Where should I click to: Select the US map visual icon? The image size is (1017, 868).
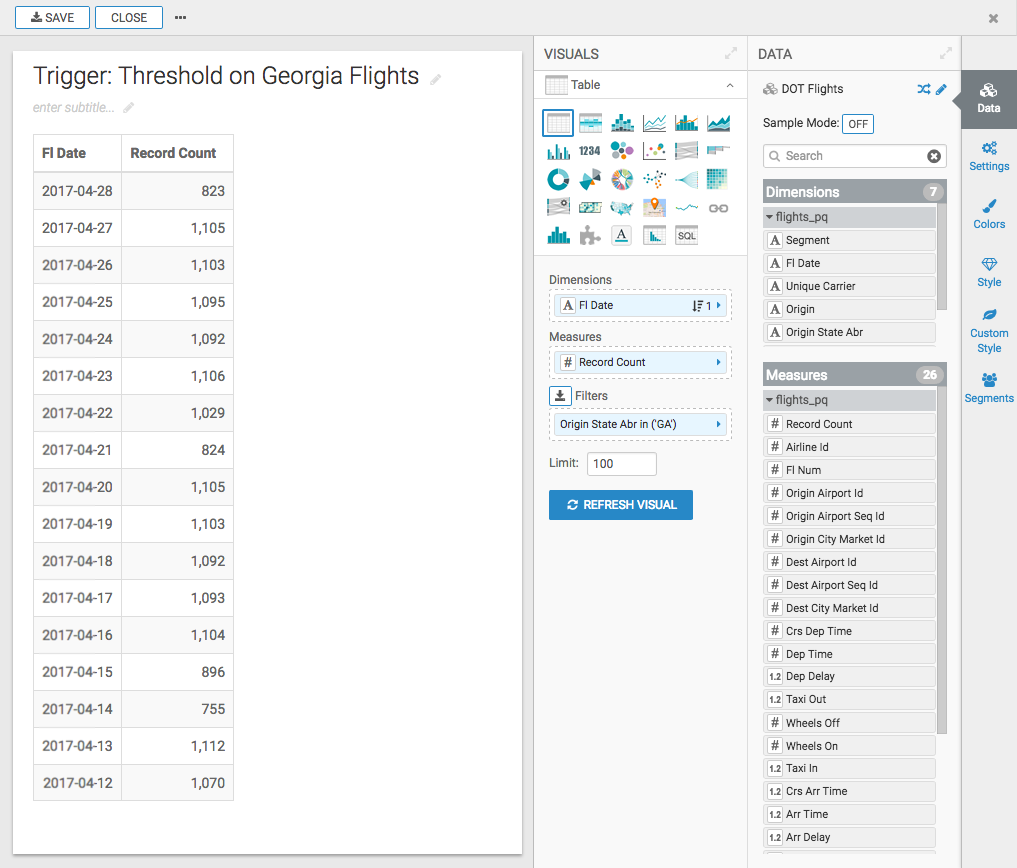pyautogui.click(x=622, y=207)
